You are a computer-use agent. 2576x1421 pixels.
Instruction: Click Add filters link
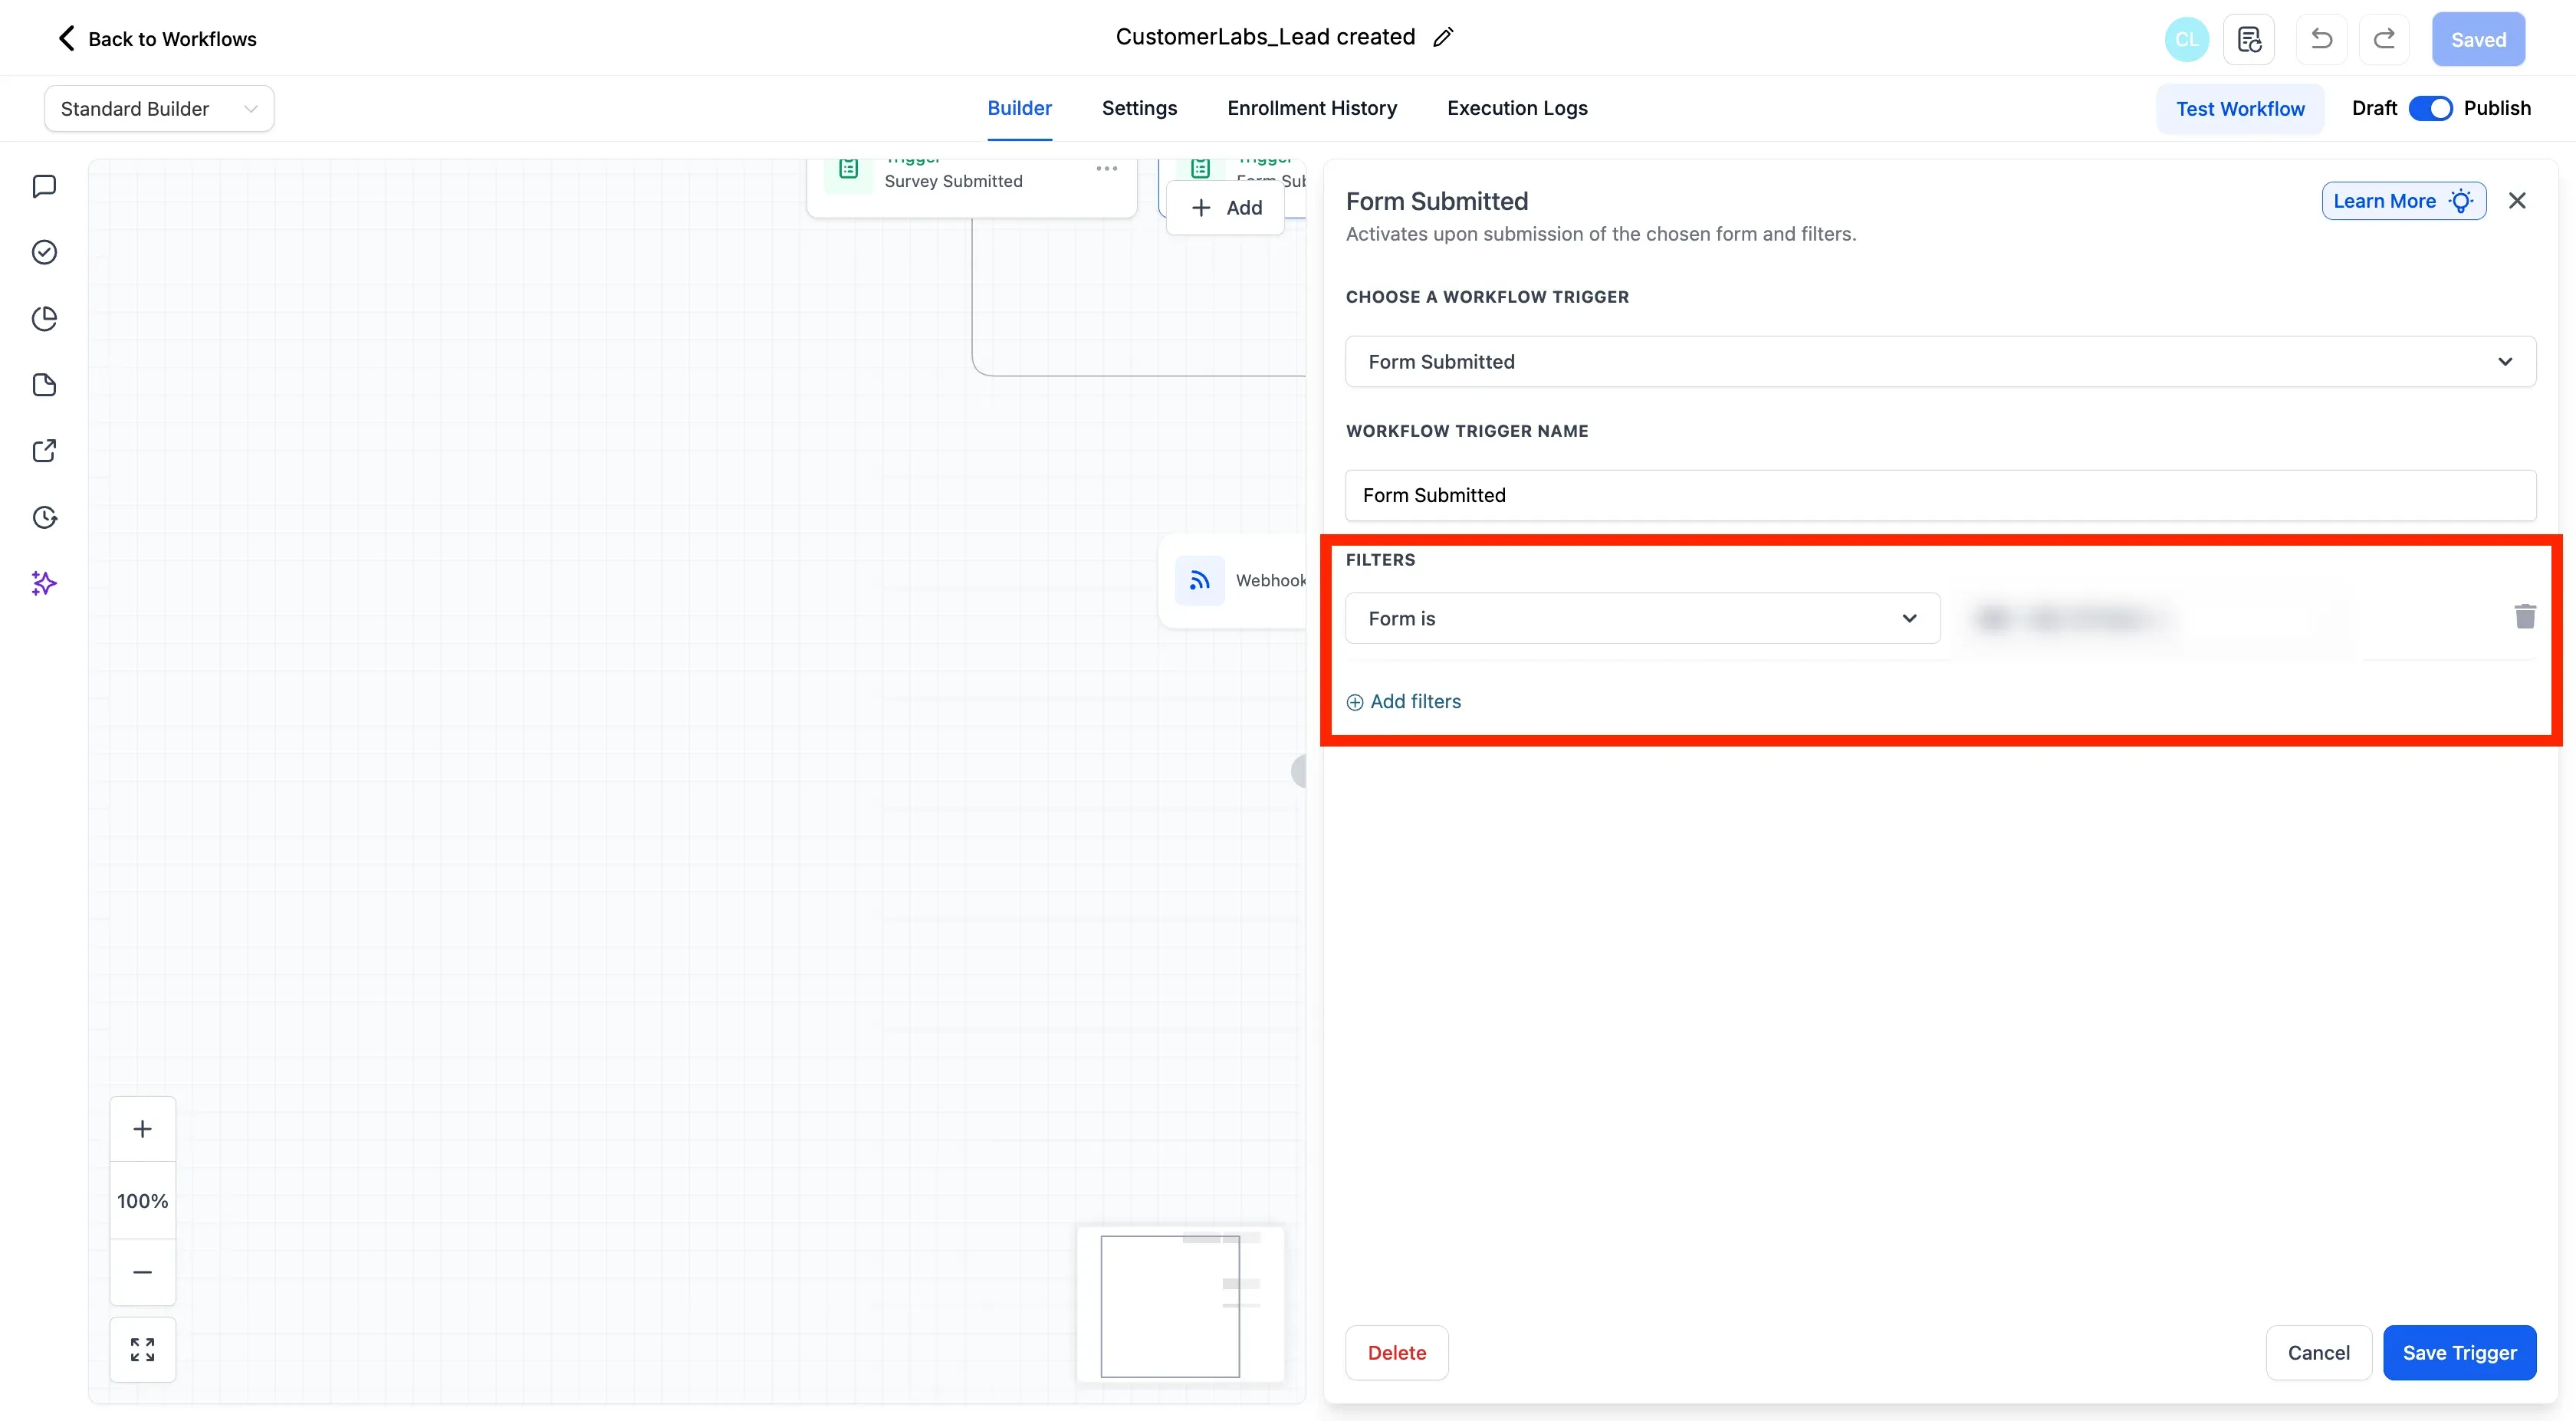pyautogui.click(x=1404, y=702)
